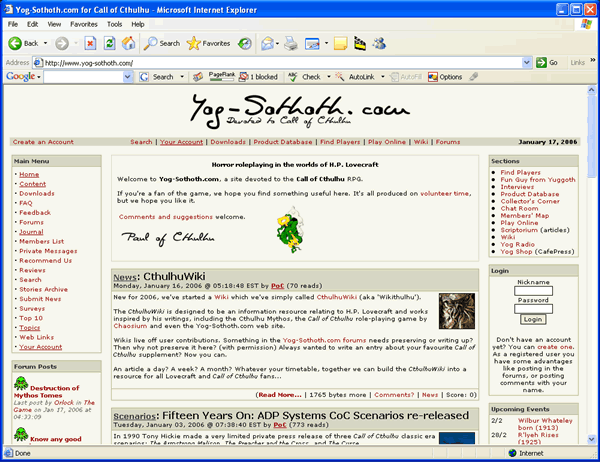Image resolution: width=600 pixels, height=462 pixels.
Task: Open the File menu
Action: [13, 24]
